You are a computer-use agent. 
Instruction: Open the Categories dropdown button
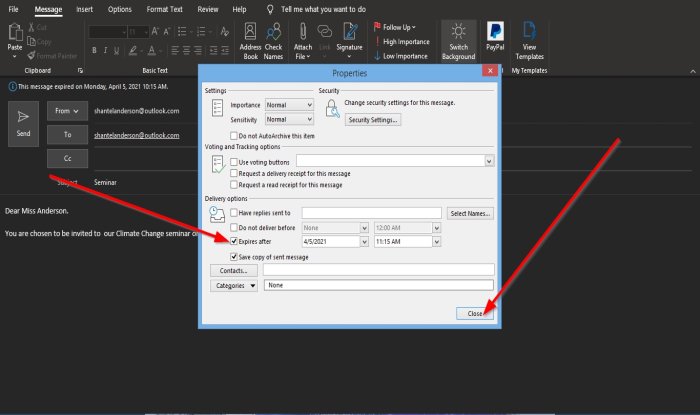tap(234, 286)
